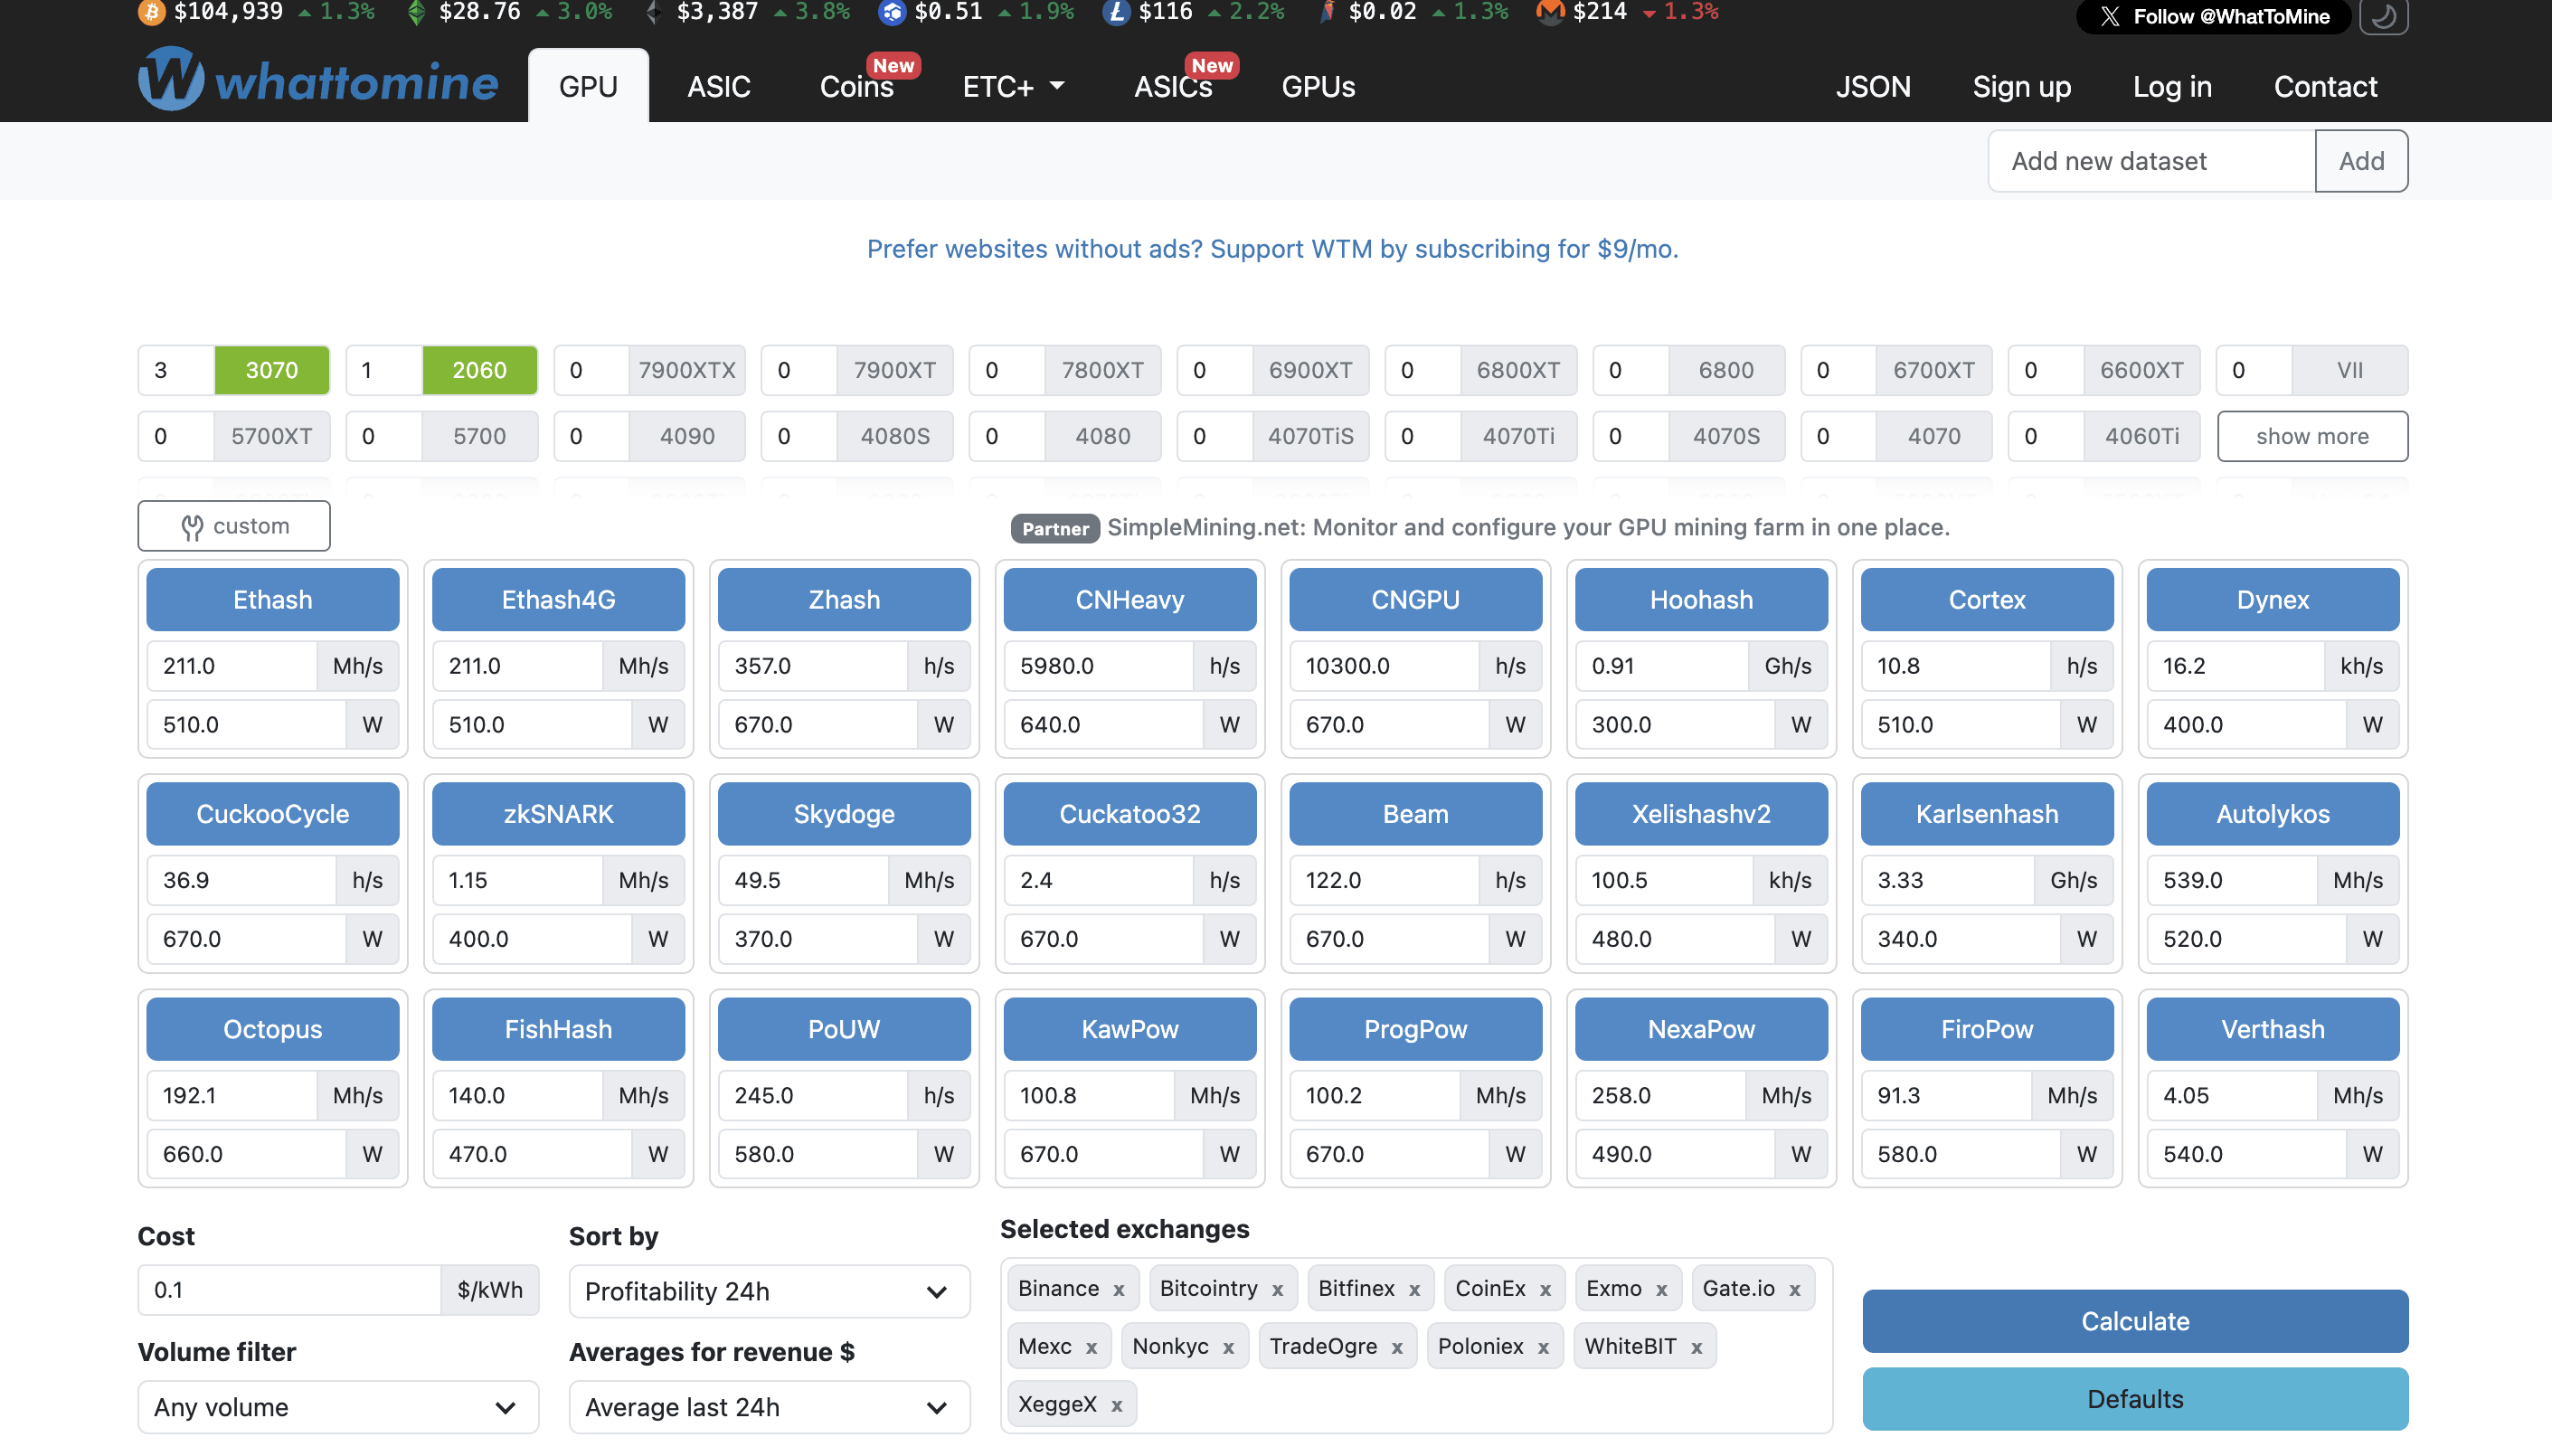
Task: Toggle the KawPow algorithm button
Action: pos(1130,1029)
